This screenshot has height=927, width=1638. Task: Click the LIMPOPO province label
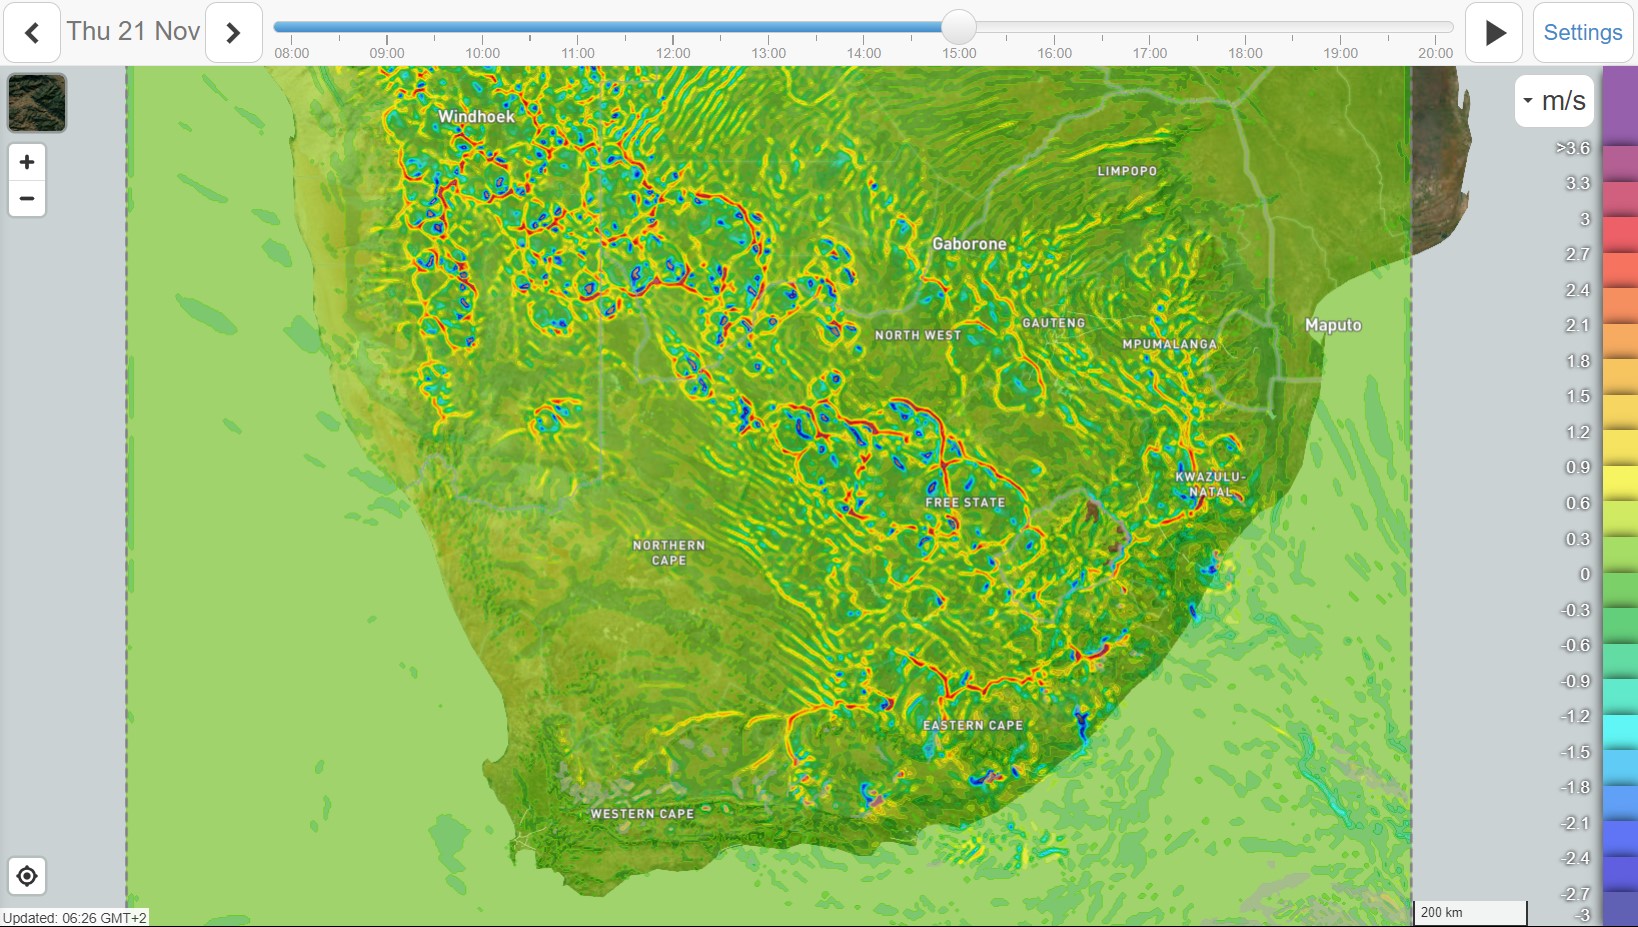[1127, 171]
